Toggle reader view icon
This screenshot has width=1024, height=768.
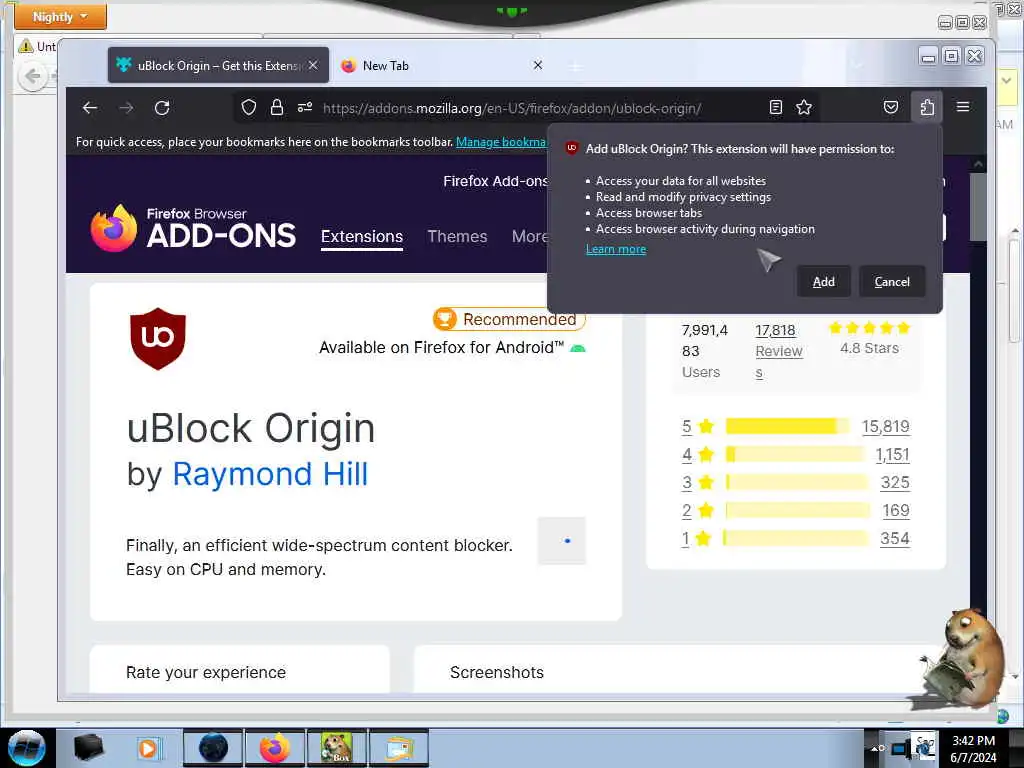pyautogui.click(x=775, y=107)
